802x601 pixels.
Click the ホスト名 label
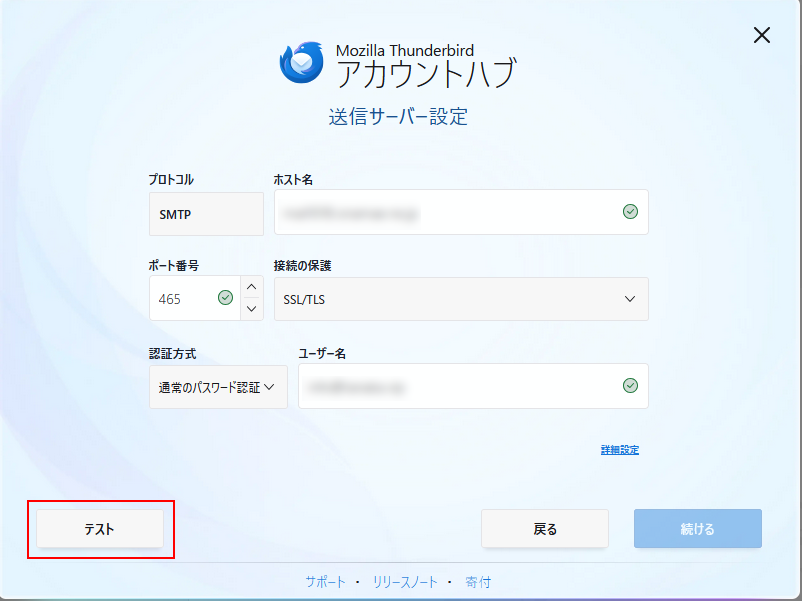click(x=293, y=180)
